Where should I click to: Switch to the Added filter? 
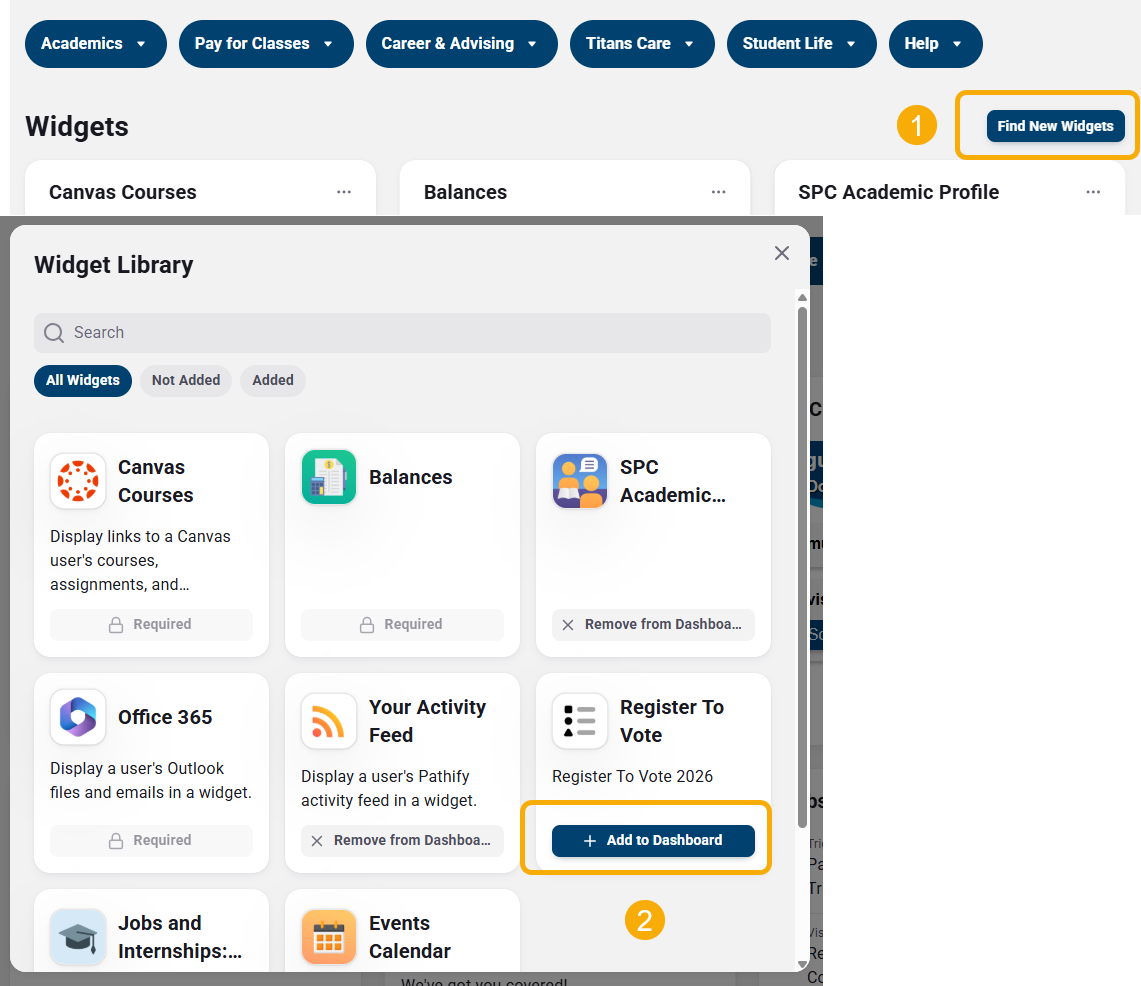(273, 381)
